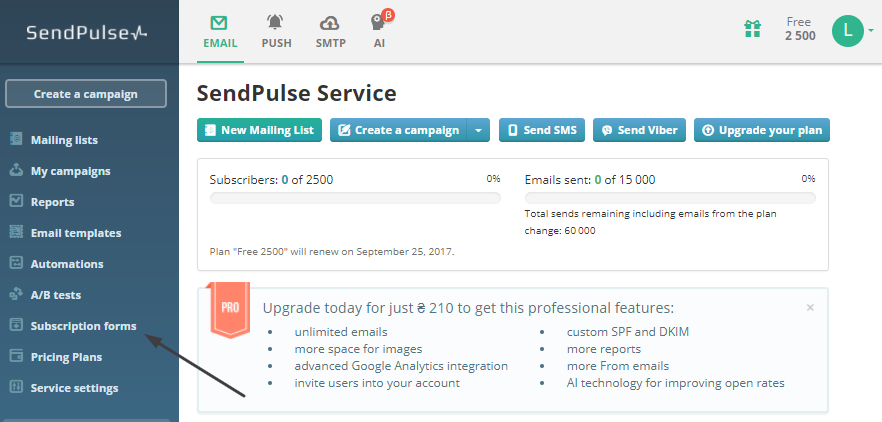The width and height of the screenshot is (882, 422).
Task: Click the Email templates sidebar icon
Action: point(16,233)
